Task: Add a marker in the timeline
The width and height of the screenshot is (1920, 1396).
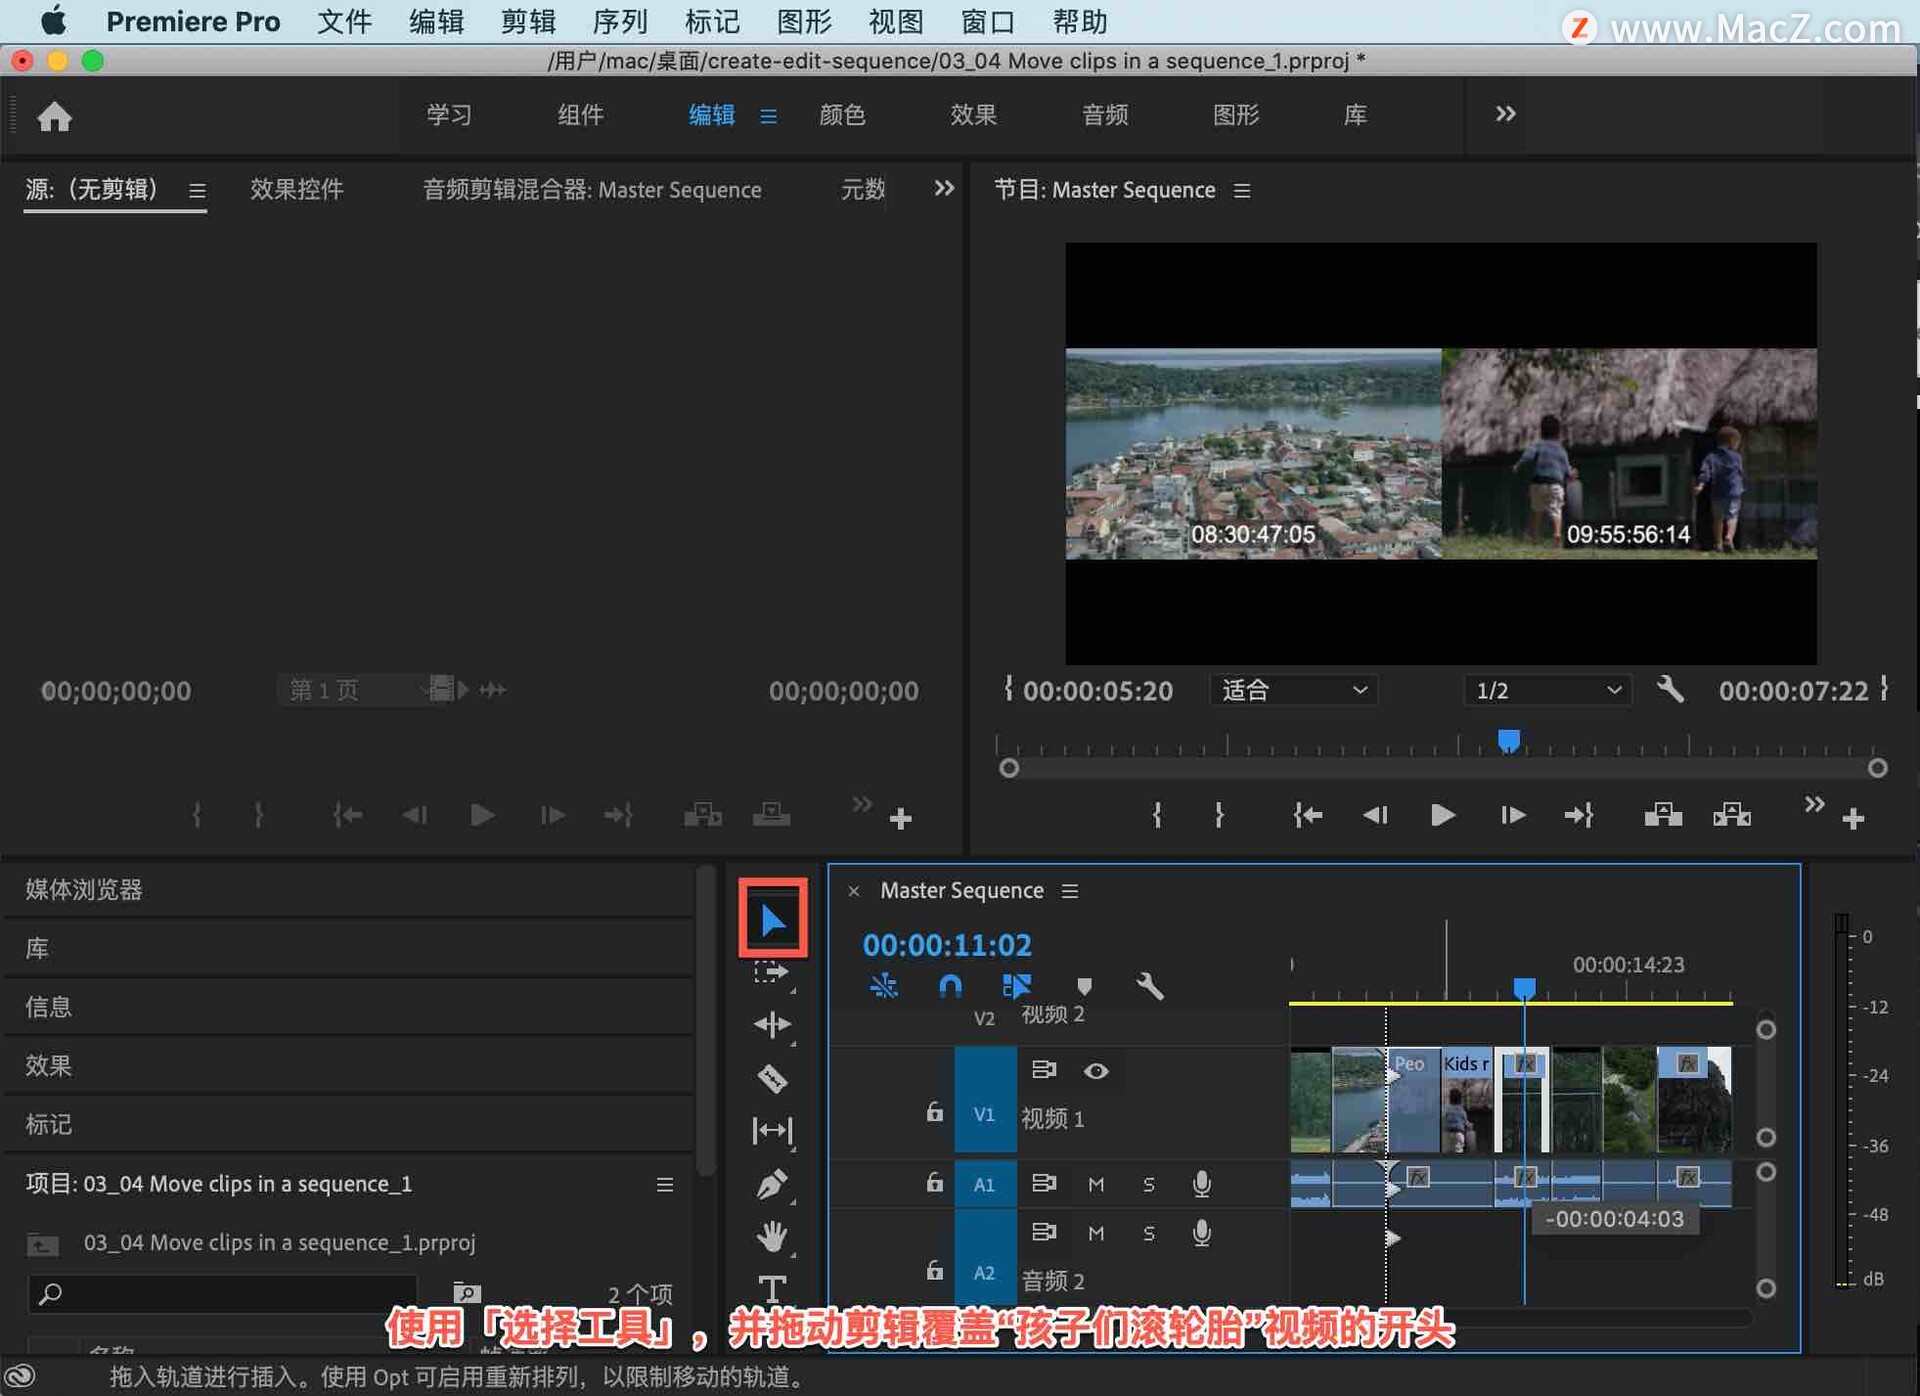Action: (1084, 987)
